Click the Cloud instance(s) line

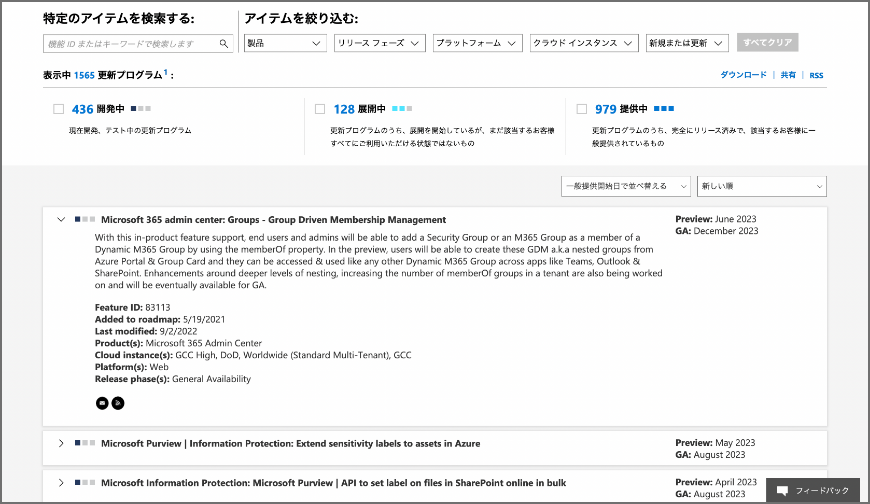click(x=253, y=355)
